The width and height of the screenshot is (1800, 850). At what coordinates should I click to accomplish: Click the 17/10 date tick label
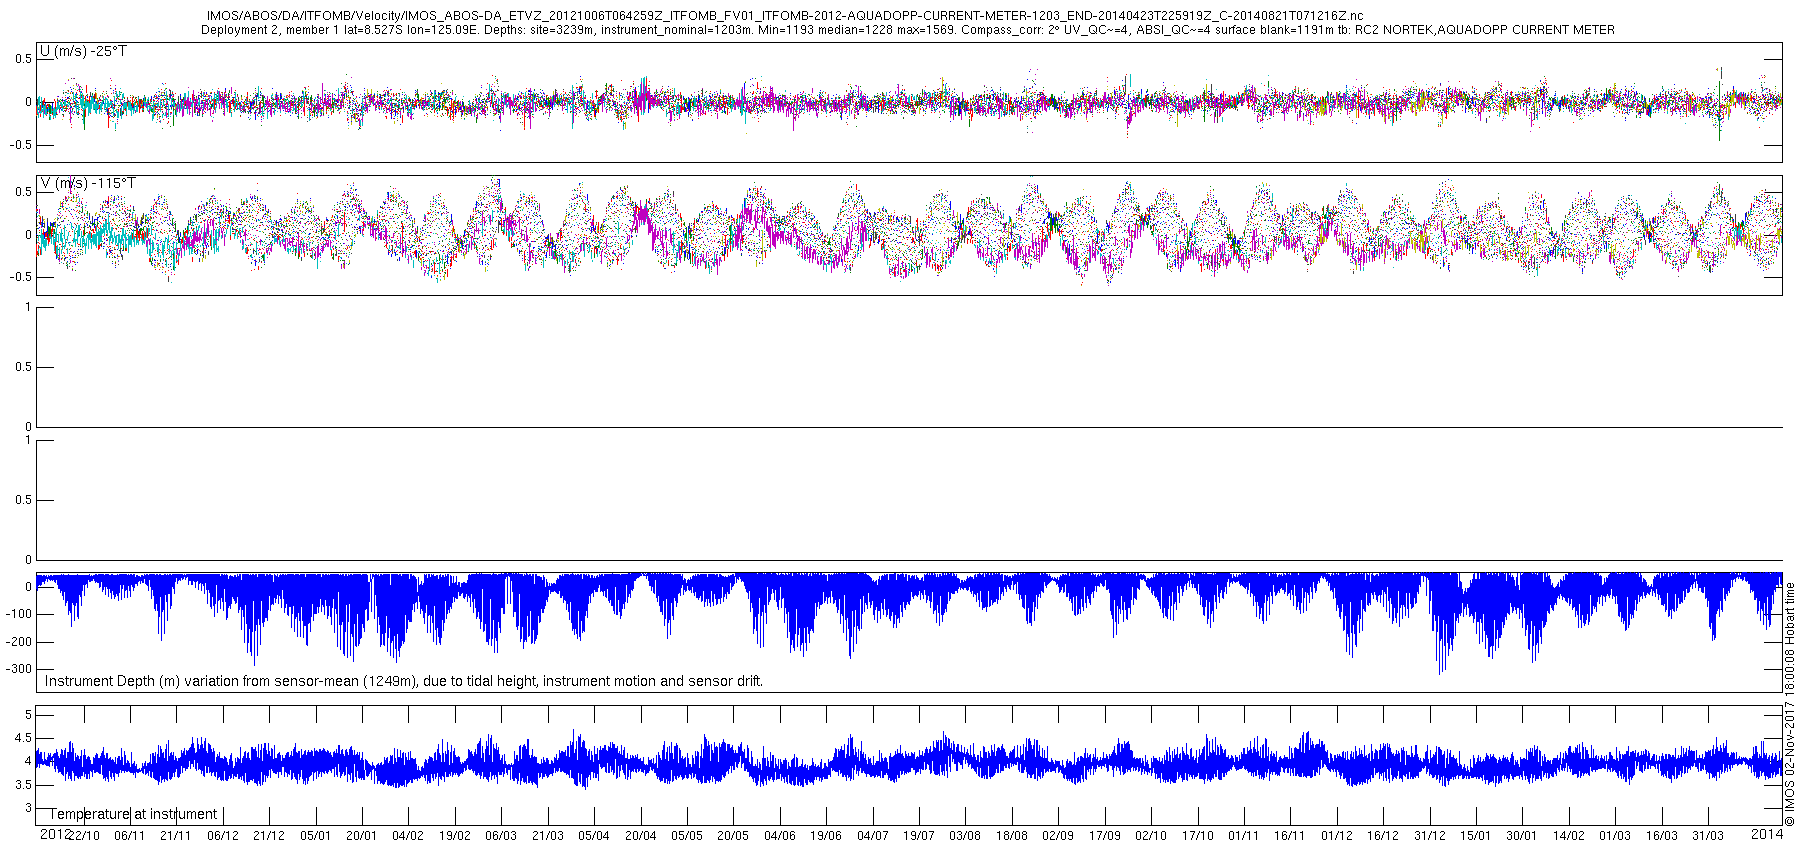[x=1198, y=836]
